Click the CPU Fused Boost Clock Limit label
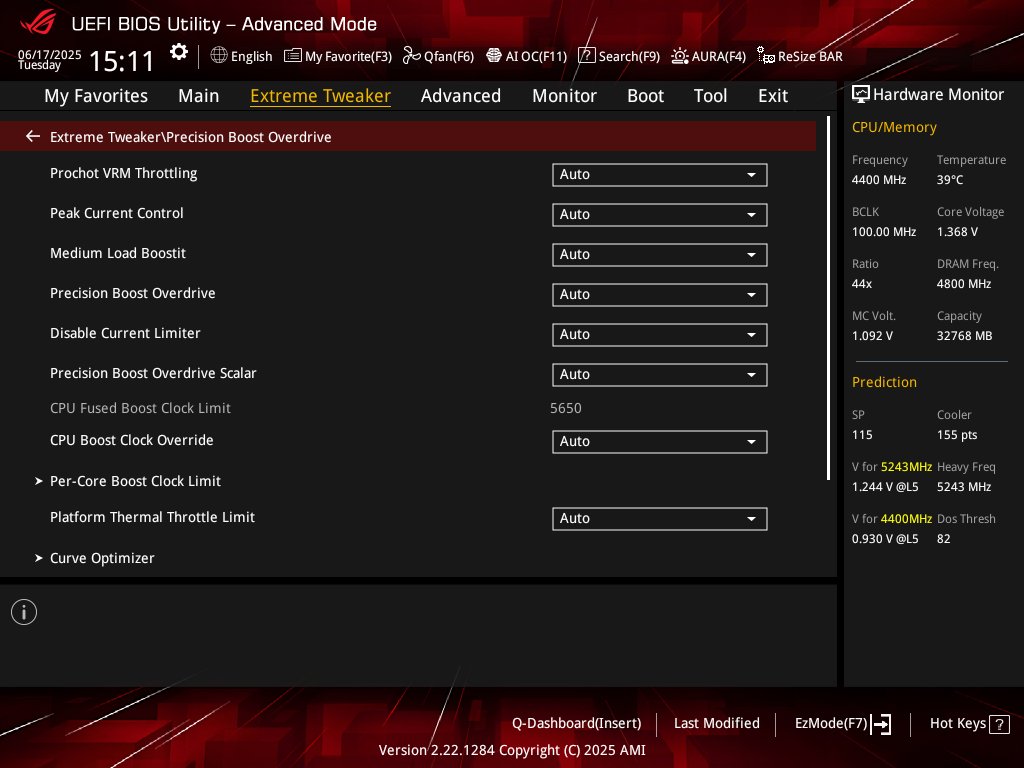 pyautogui.click(x=140, y=408)
